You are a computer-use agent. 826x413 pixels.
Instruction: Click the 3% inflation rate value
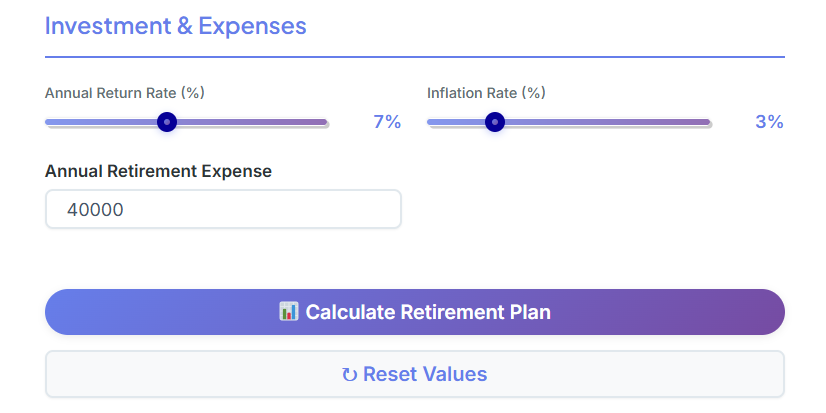point(769,122)
